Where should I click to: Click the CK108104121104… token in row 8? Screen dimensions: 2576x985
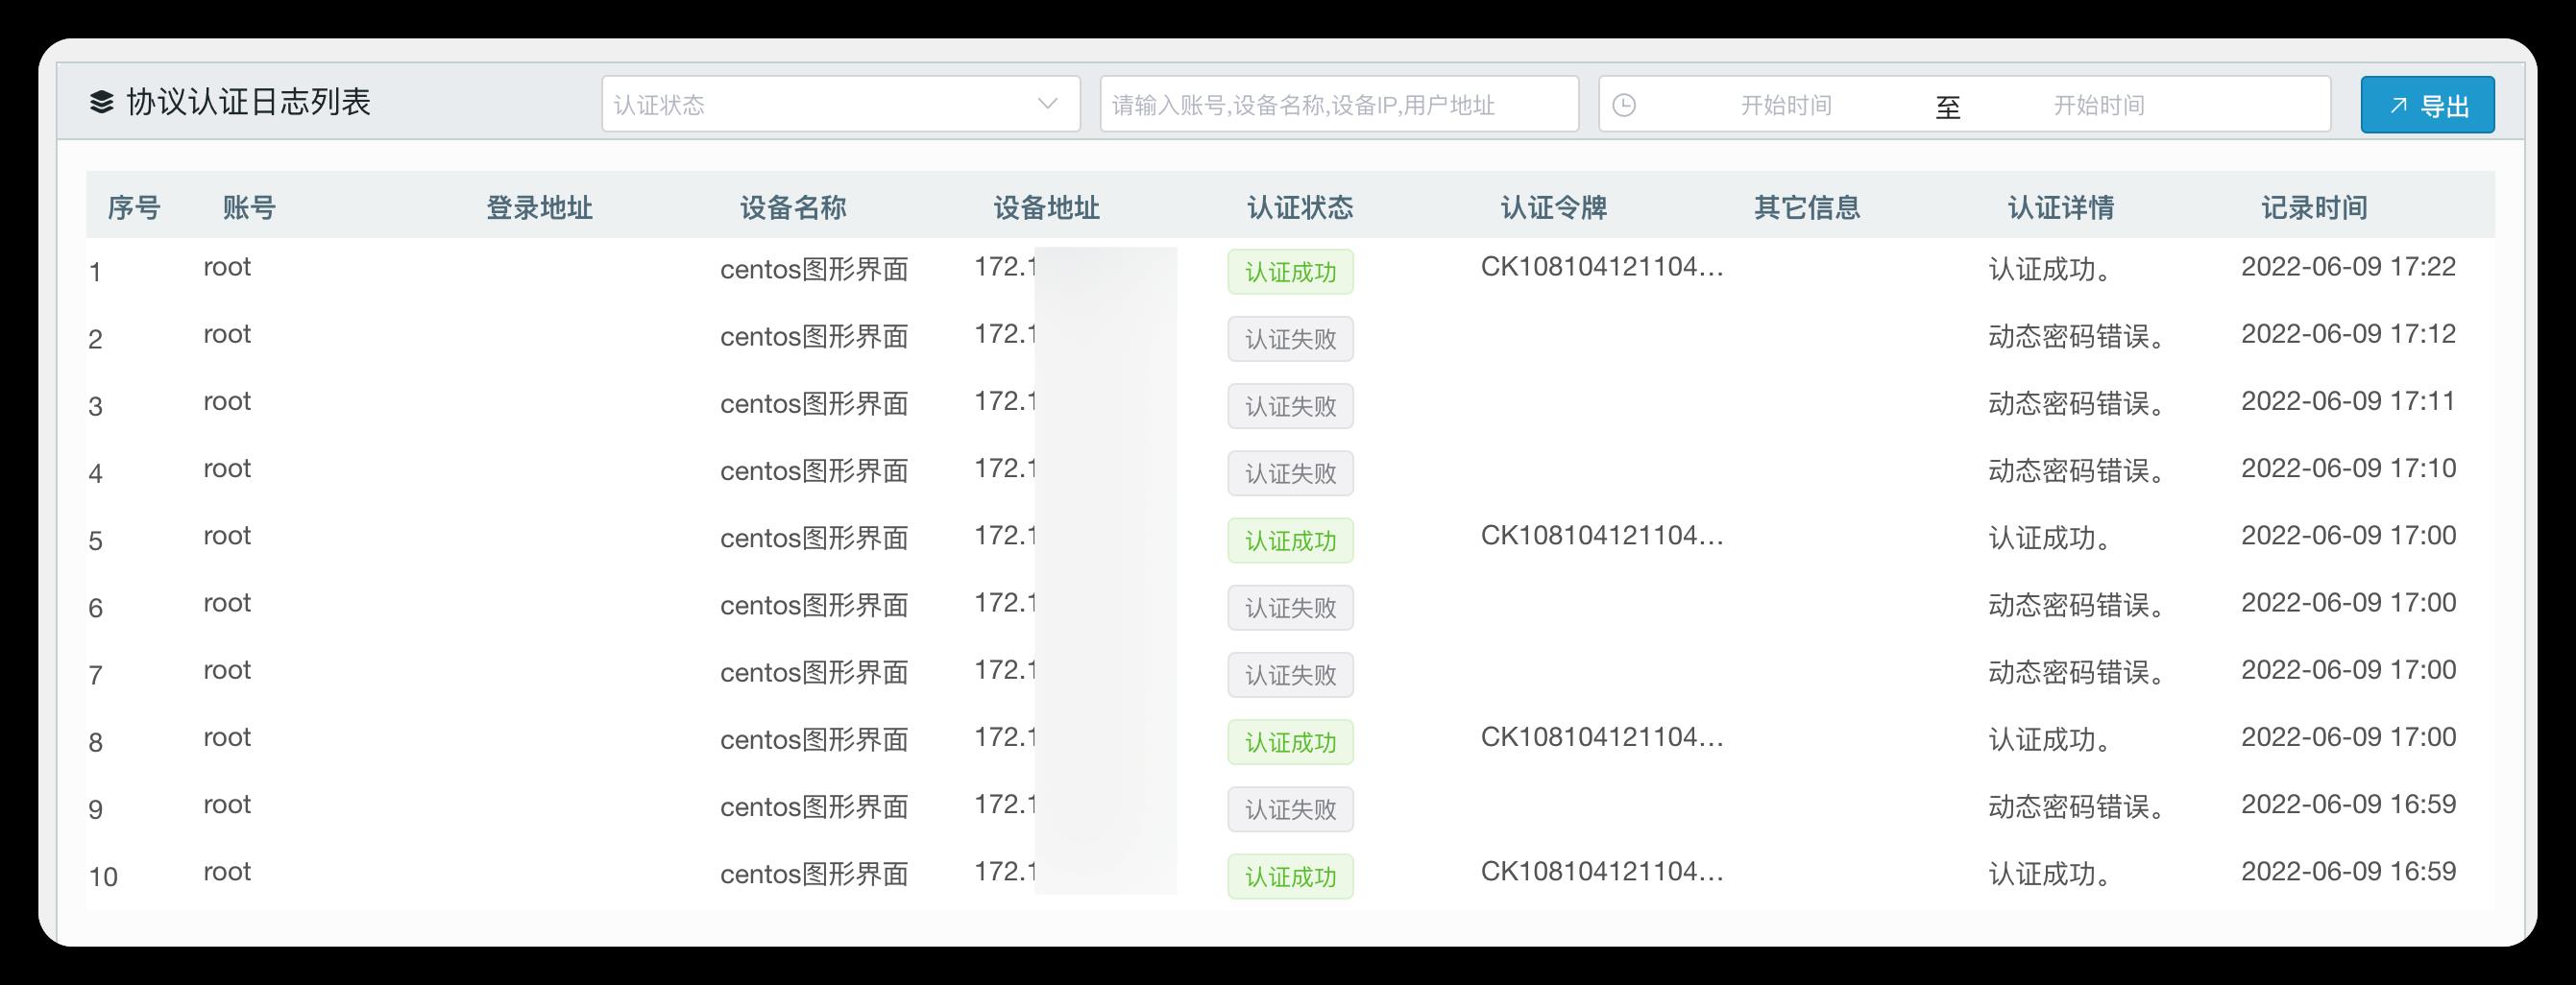point(1602,737)
